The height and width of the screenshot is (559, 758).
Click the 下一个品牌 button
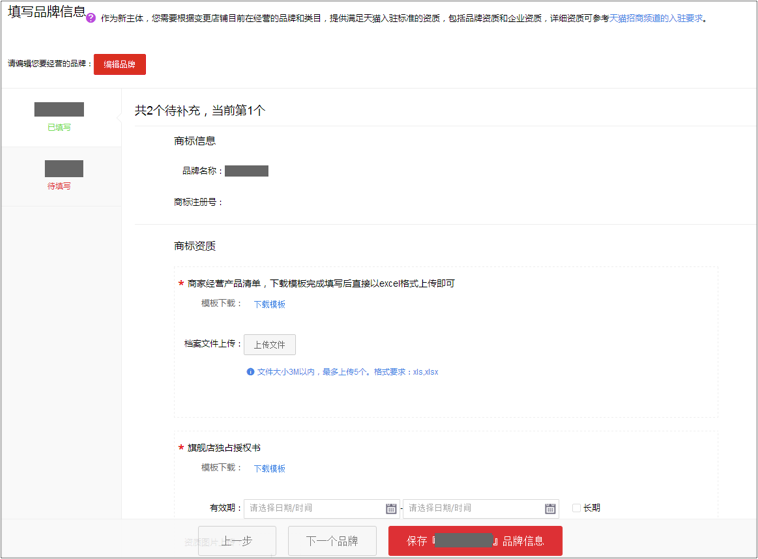click(x=333, y=541)
